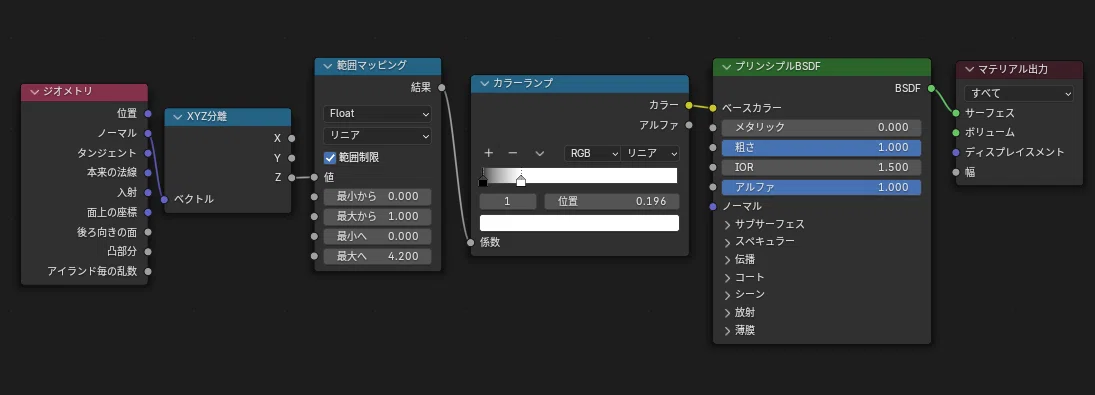Toggle the 範囲制限 checkbox
This screenshot has width=1095, height=395.
click(330, 158)
